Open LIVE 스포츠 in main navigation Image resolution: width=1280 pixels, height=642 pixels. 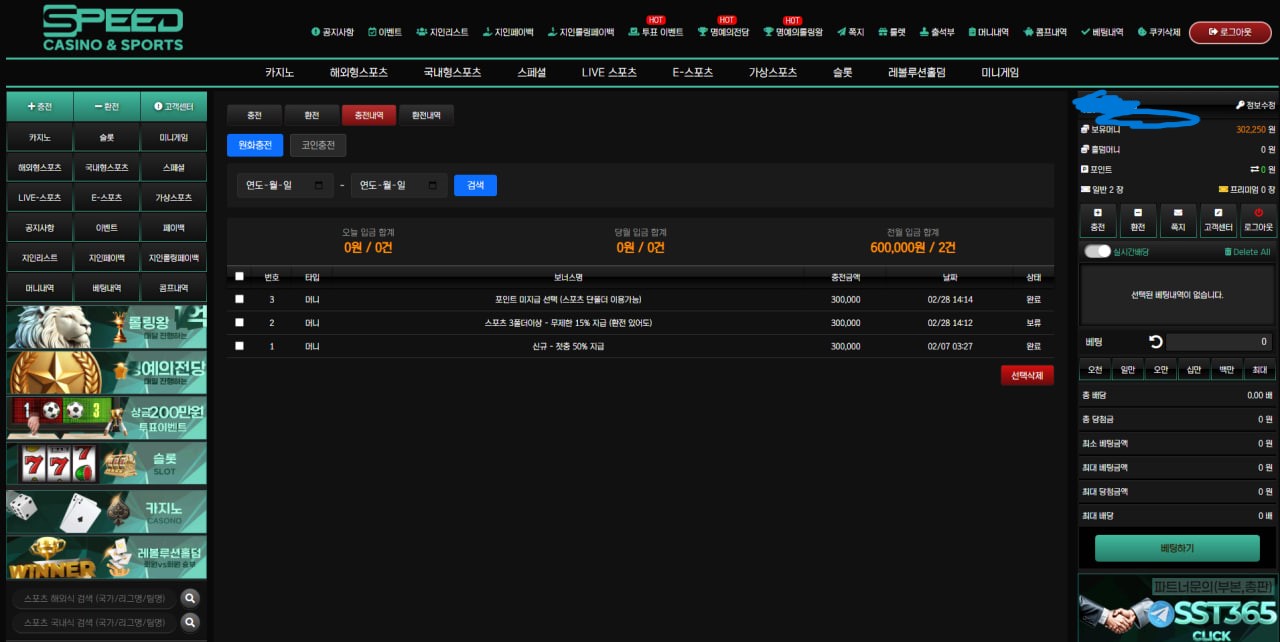coord(609,72)
